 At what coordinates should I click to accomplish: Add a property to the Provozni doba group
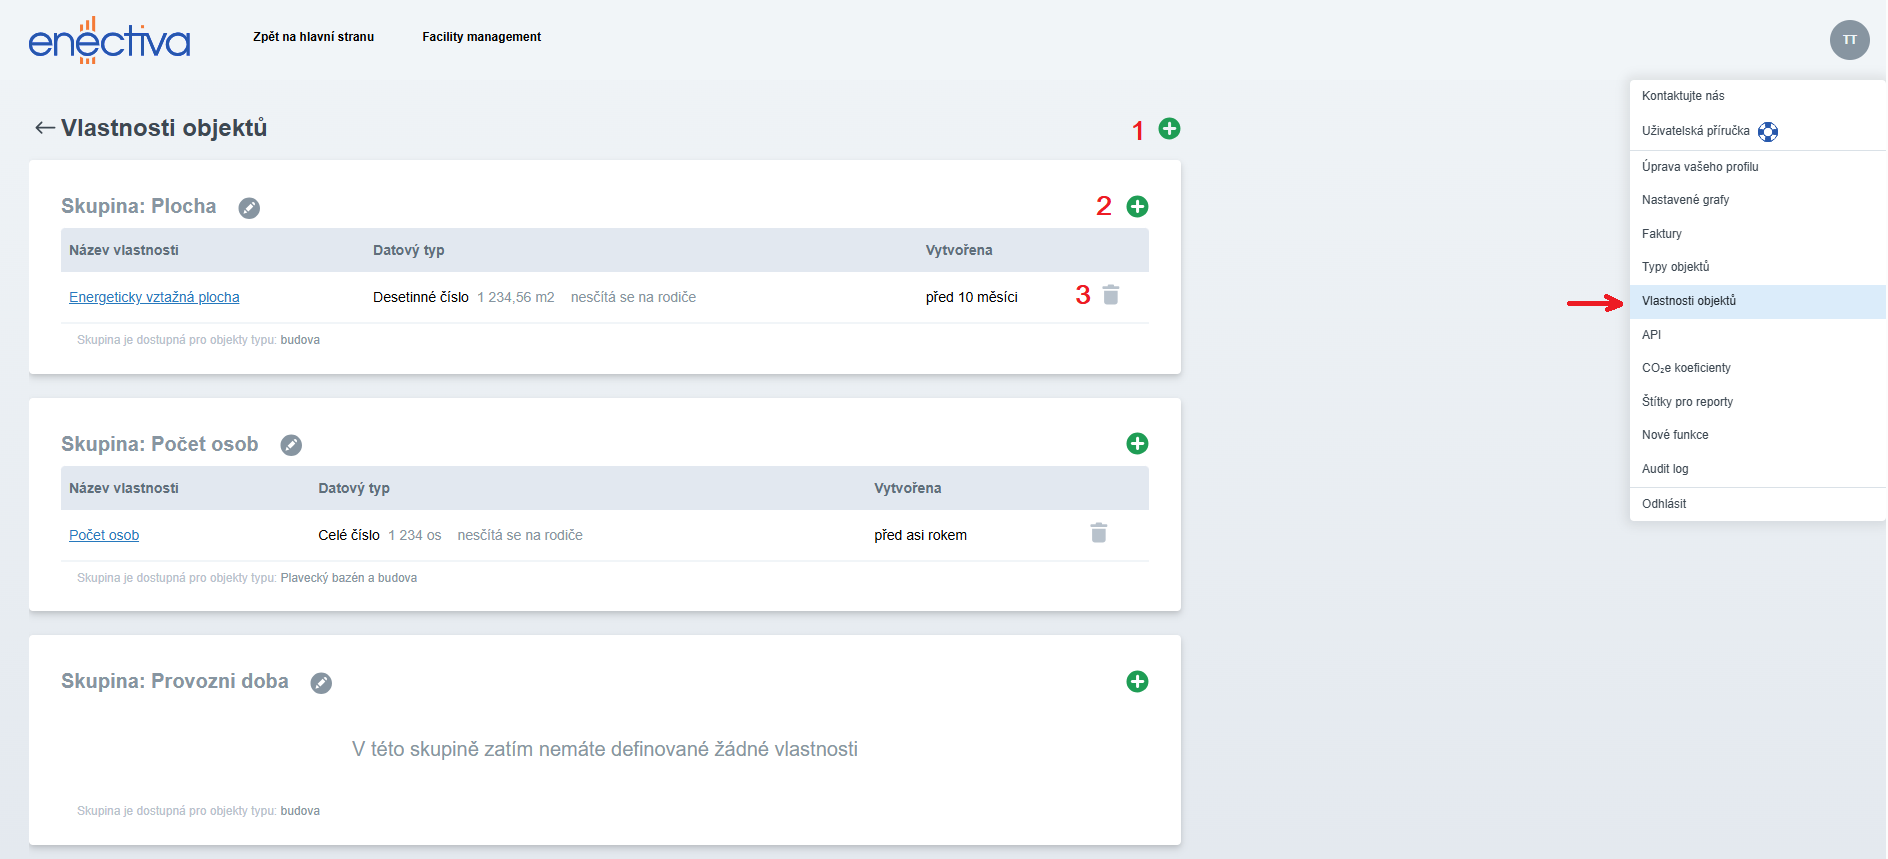1137,681
